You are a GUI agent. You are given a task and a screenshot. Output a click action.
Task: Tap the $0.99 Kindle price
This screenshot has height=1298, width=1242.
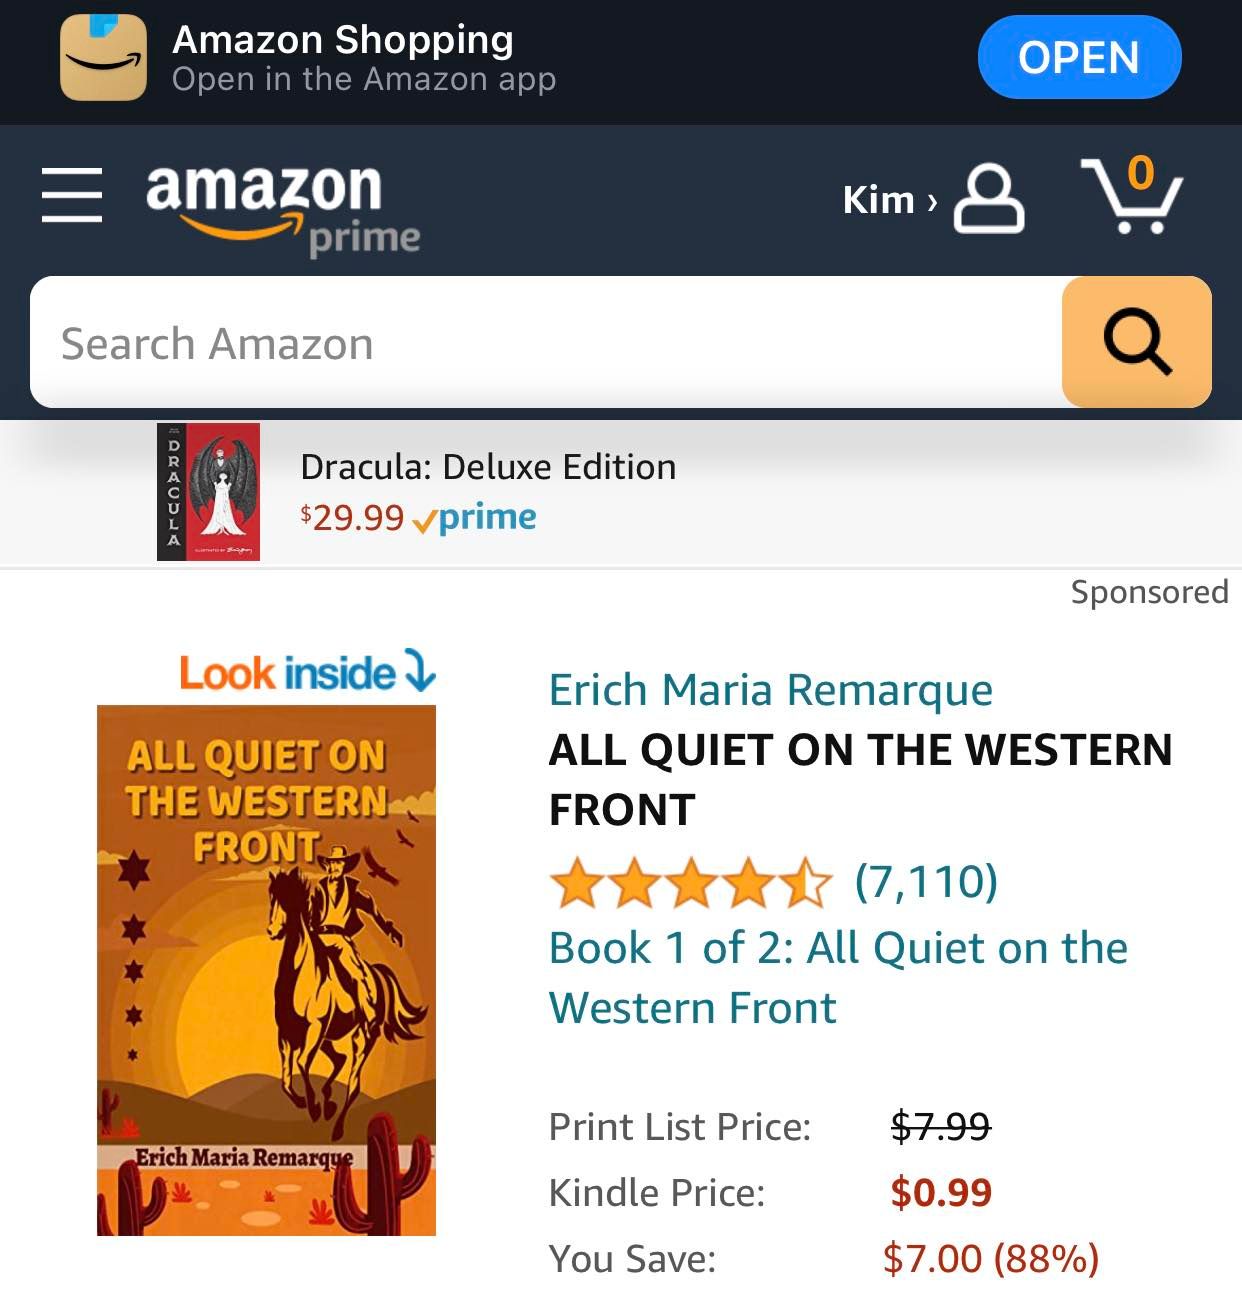coord(941,1192)
